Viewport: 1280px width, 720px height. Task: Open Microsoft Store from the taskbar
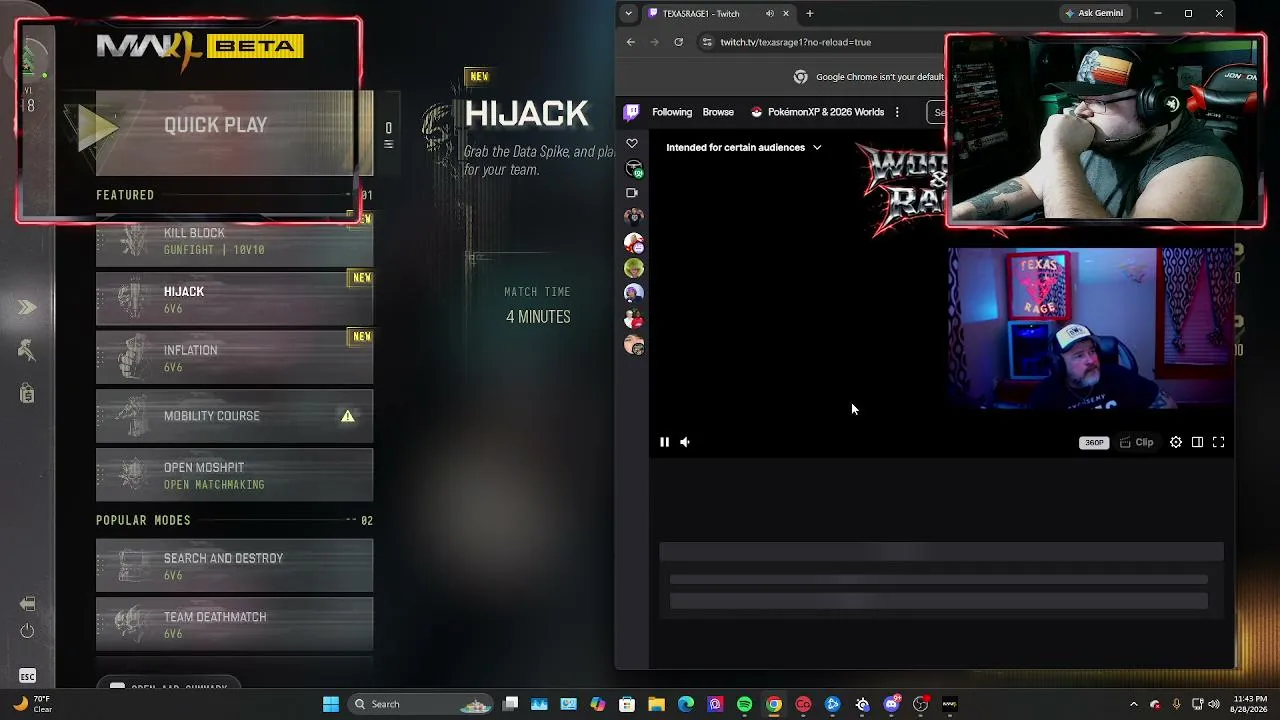click(x=627, y=704)
